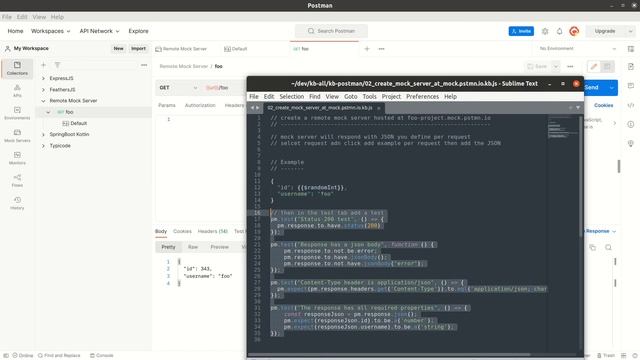This screenshot has height=360, width=640.
Task: Open the APIs sidebar panel
Action: pos(17,91)
